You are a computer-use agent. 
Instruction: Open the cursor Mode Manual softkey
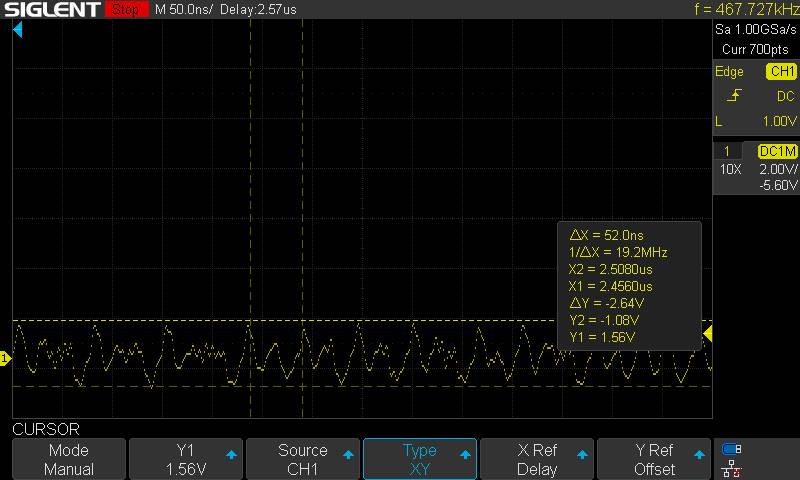coord(69,459)
